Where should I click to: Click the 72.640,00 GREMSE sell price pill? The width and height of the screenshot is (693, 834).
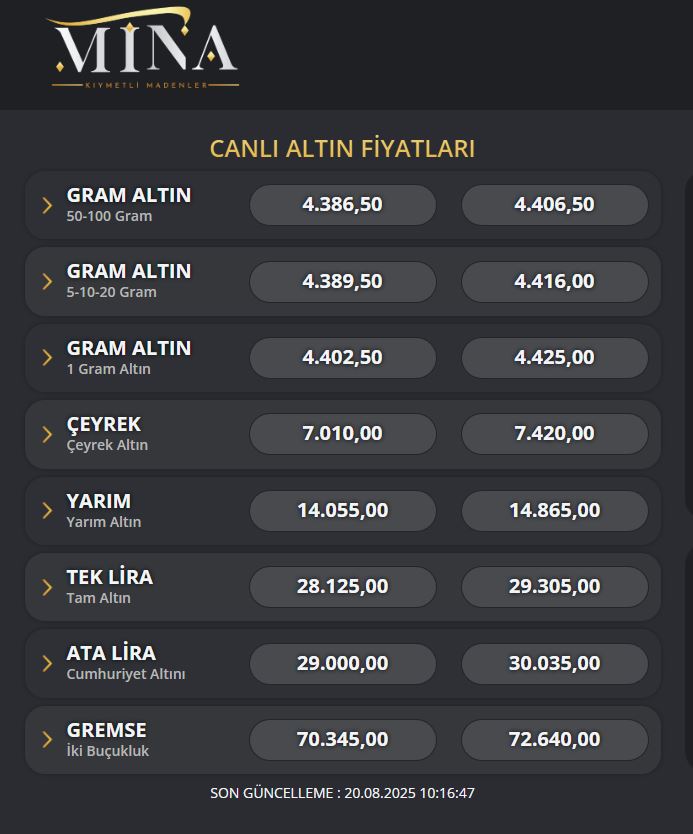pos(554,739)
